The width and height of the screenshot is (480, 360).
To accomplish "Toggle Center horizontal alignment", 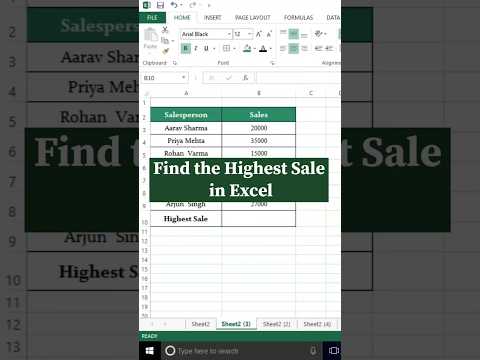I will click(x=293, y=49).
